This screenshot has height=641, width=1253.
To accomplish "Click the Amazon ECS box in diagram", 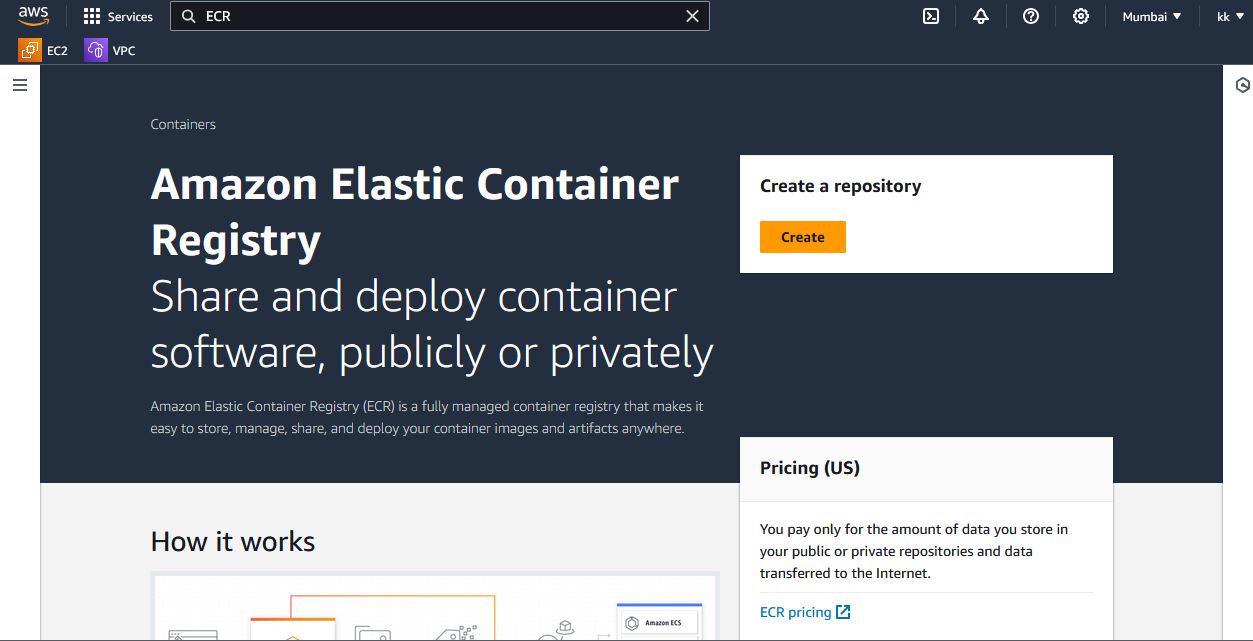I will click(659, 623).
